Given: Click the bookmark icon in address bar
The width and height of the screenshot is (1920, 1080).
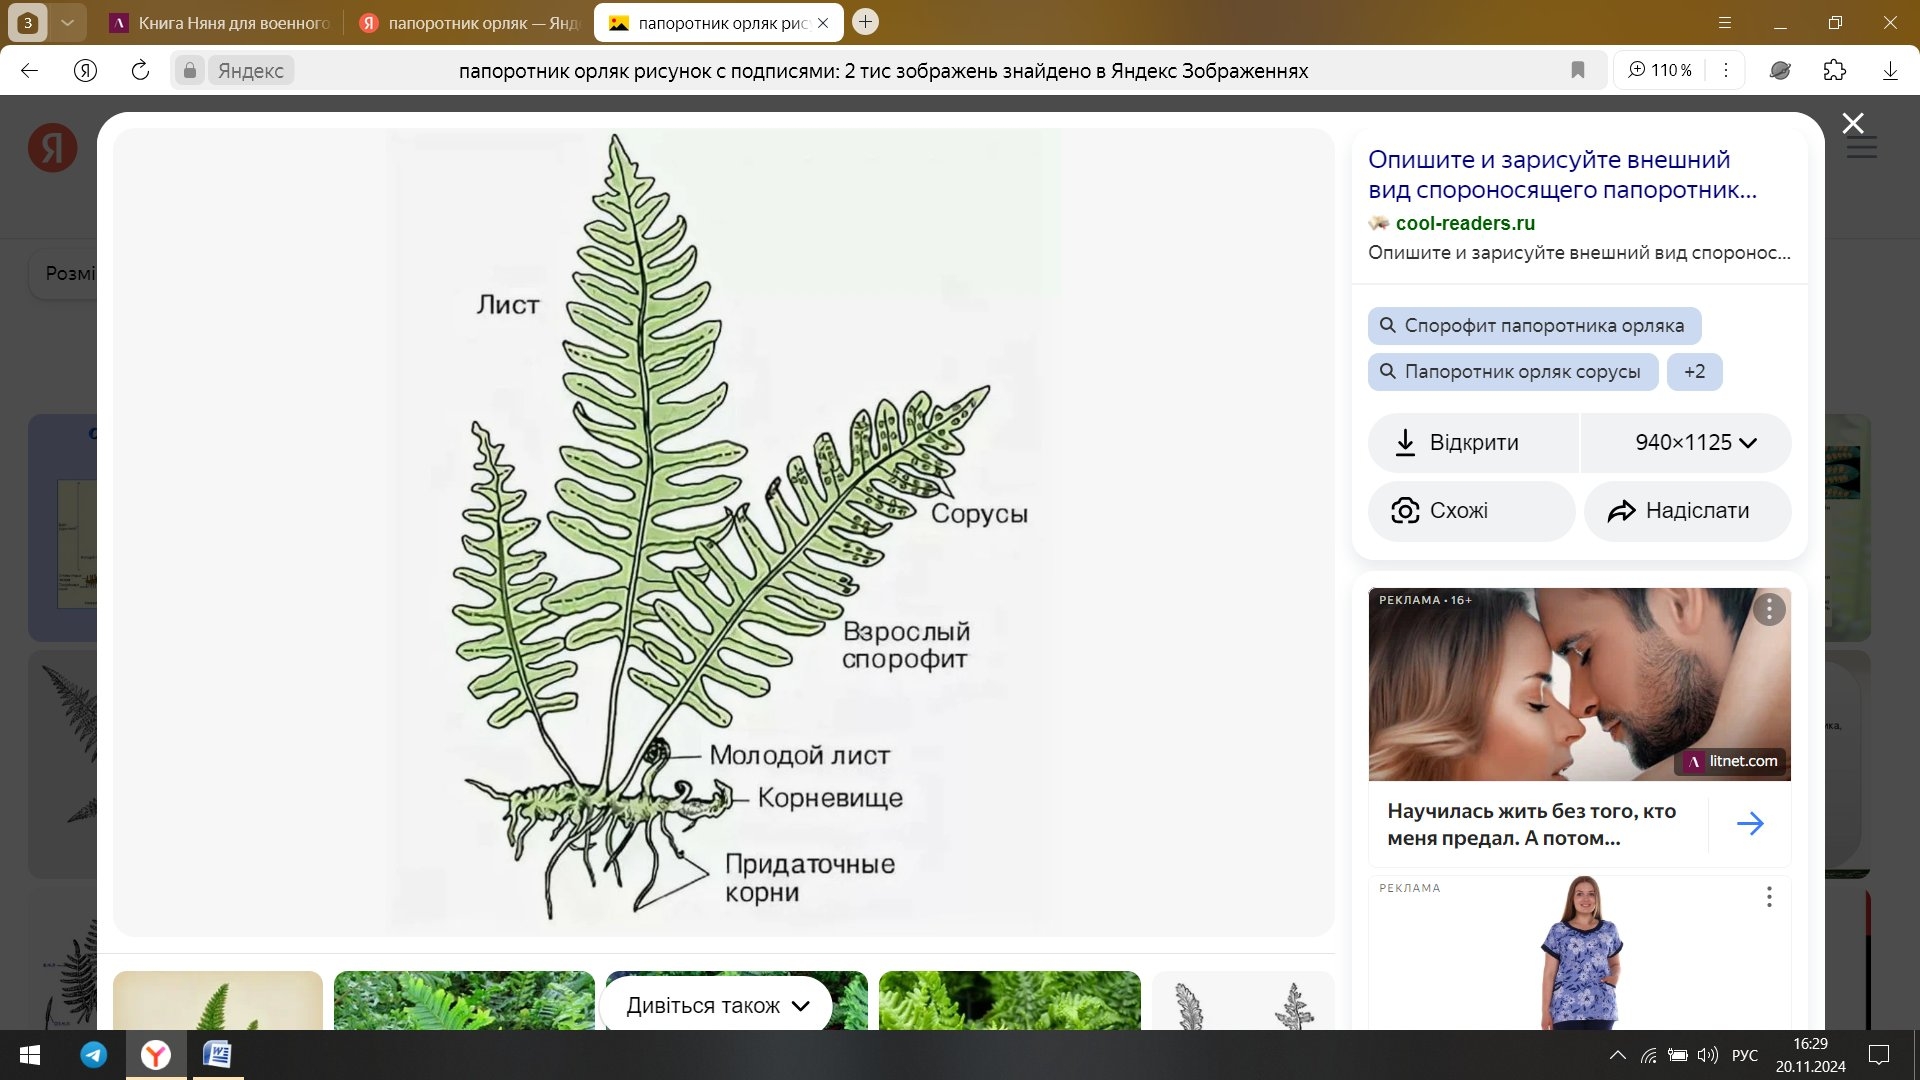Looking at the screenshot, I should [x=1577, y=70].
